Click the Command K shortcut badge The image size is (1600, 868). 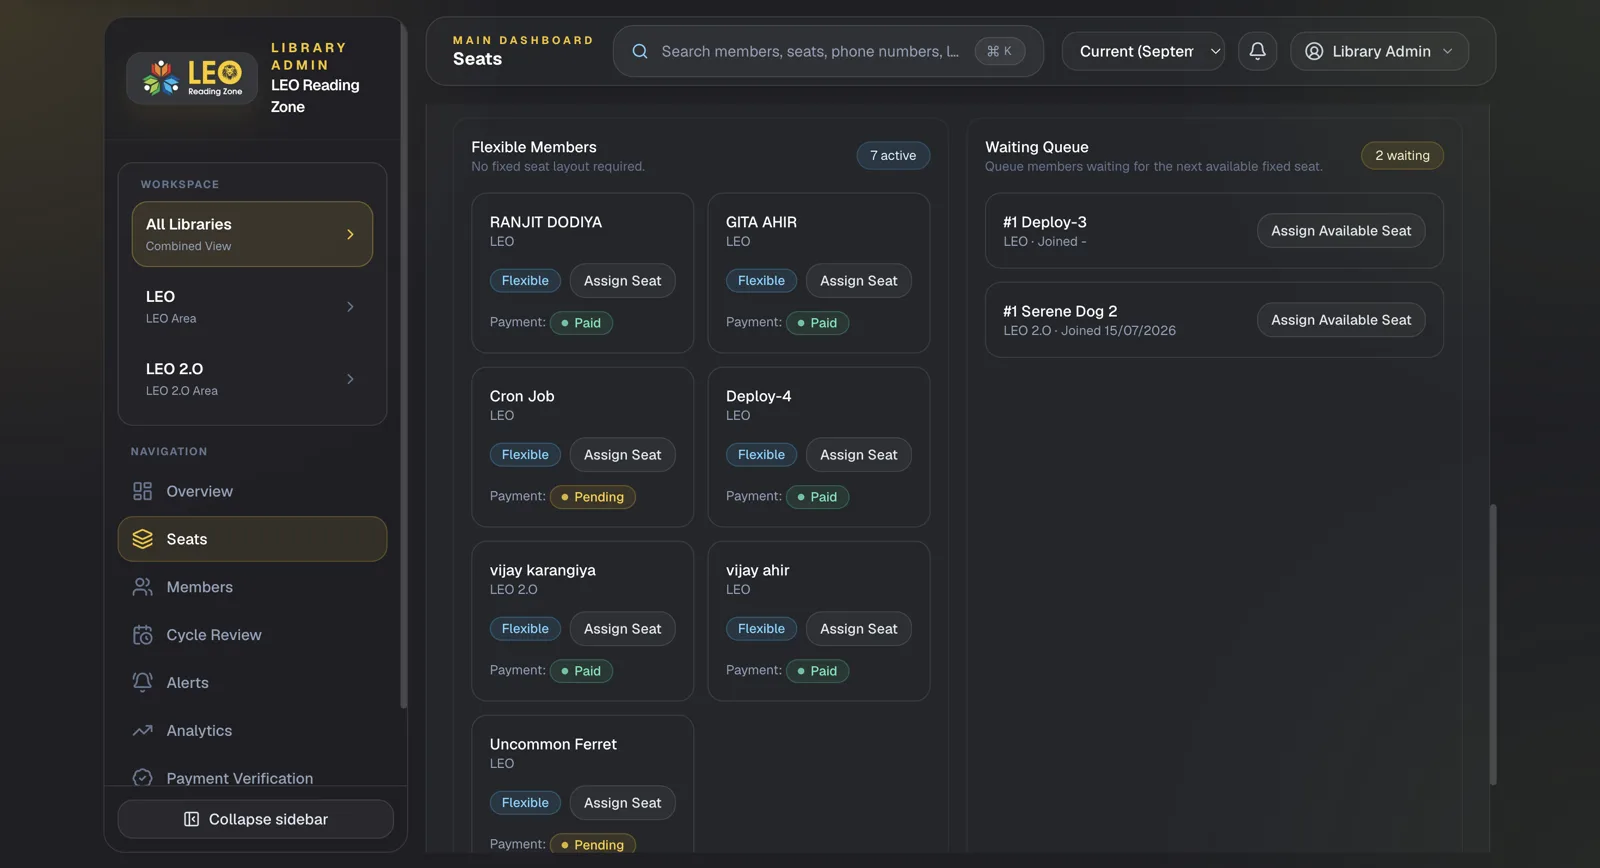point(999,51)
